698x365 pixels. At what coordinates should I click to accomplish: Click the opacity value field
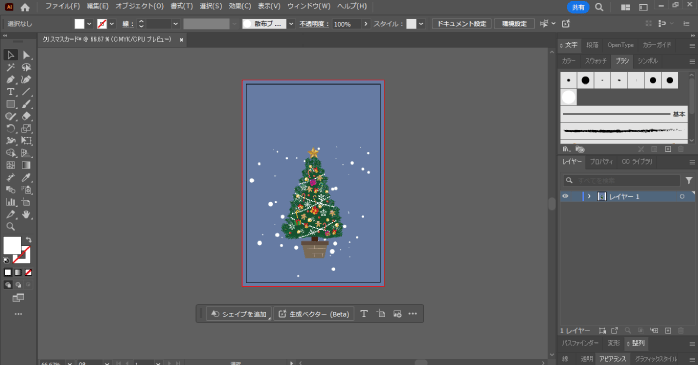coord(346,24)
